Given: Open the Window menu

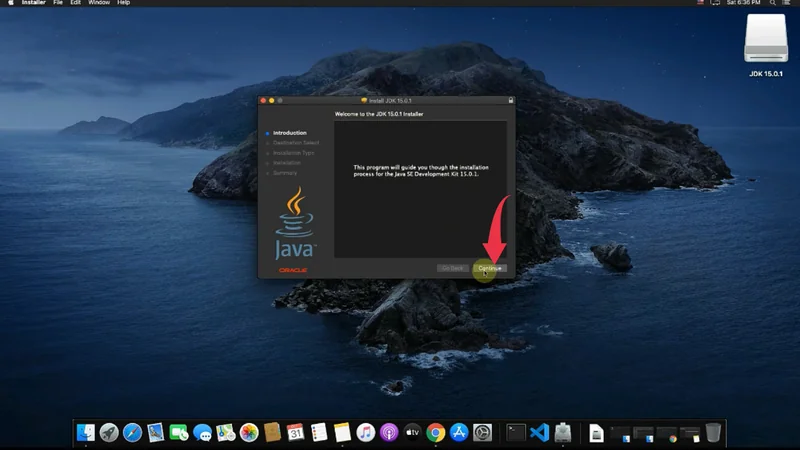Looking at the screenshot, I should coord(99,3).
